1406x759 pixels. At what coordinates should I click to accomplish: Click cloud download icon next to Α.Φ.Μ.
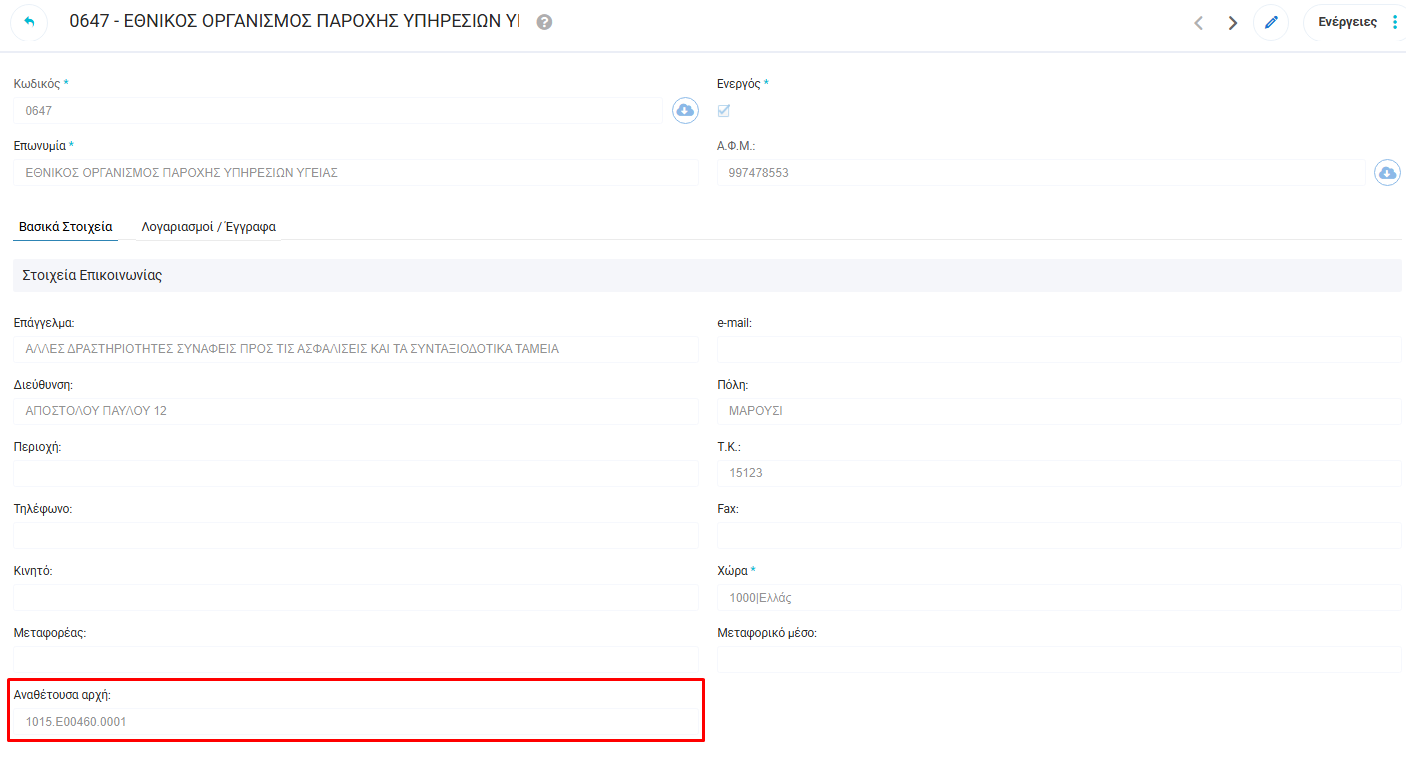point(1387,173)
